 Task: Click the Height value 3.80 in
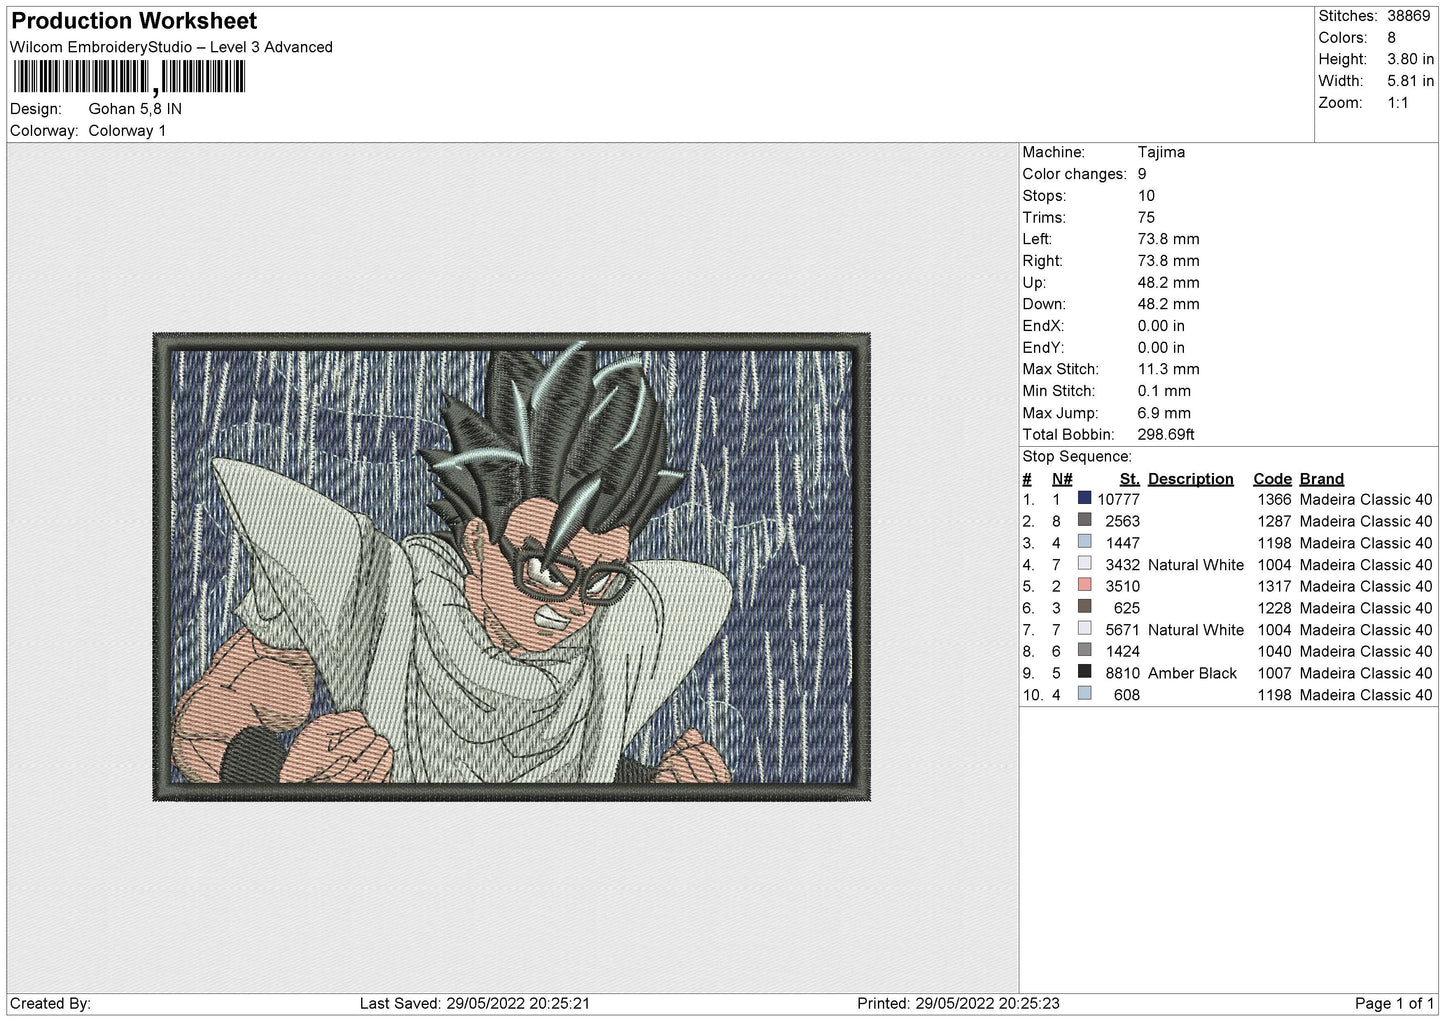click(x=1410, y=59)
